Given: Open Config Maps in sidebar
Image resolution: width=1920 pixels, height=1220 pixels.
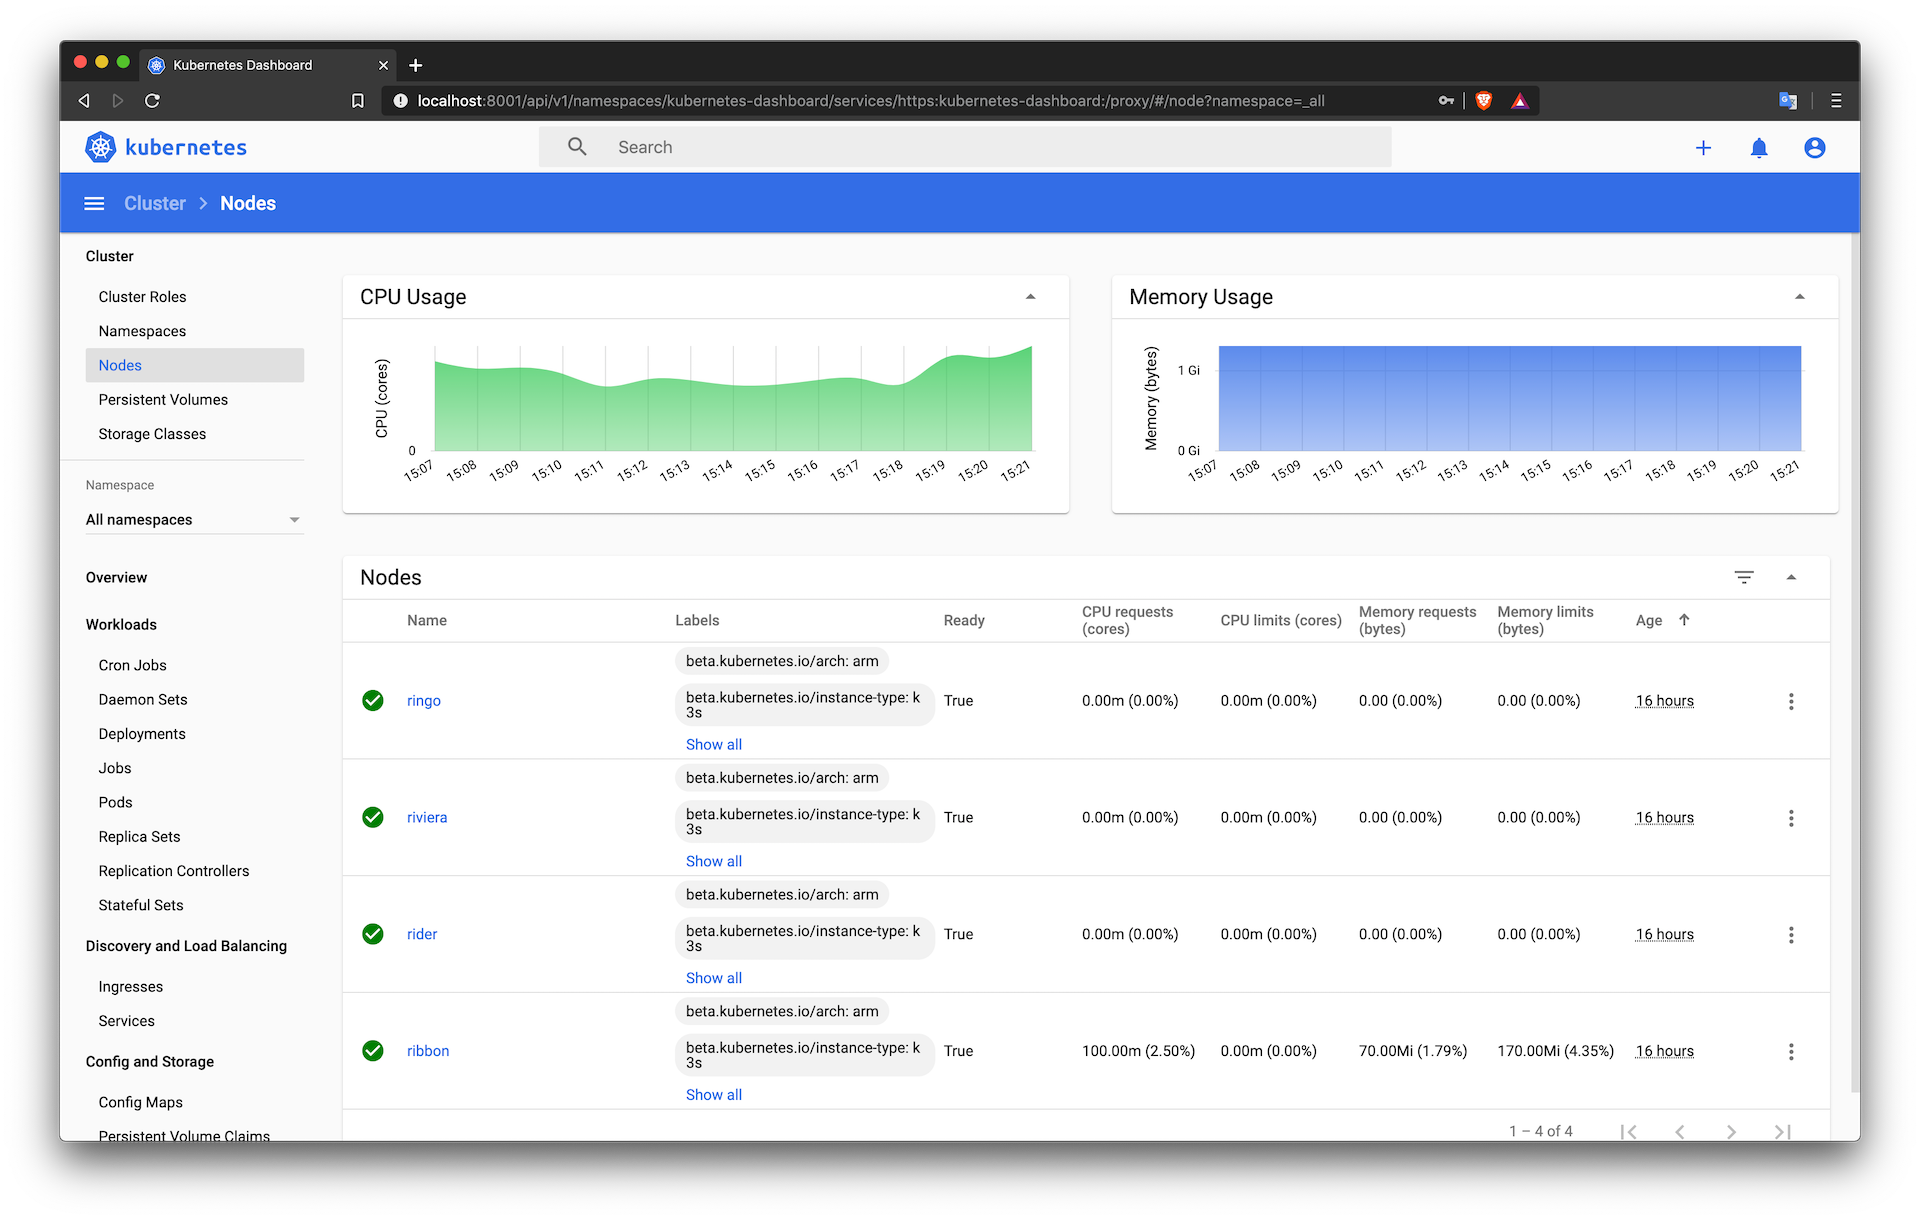Looking at the screenshot, I should (140, 1102).
